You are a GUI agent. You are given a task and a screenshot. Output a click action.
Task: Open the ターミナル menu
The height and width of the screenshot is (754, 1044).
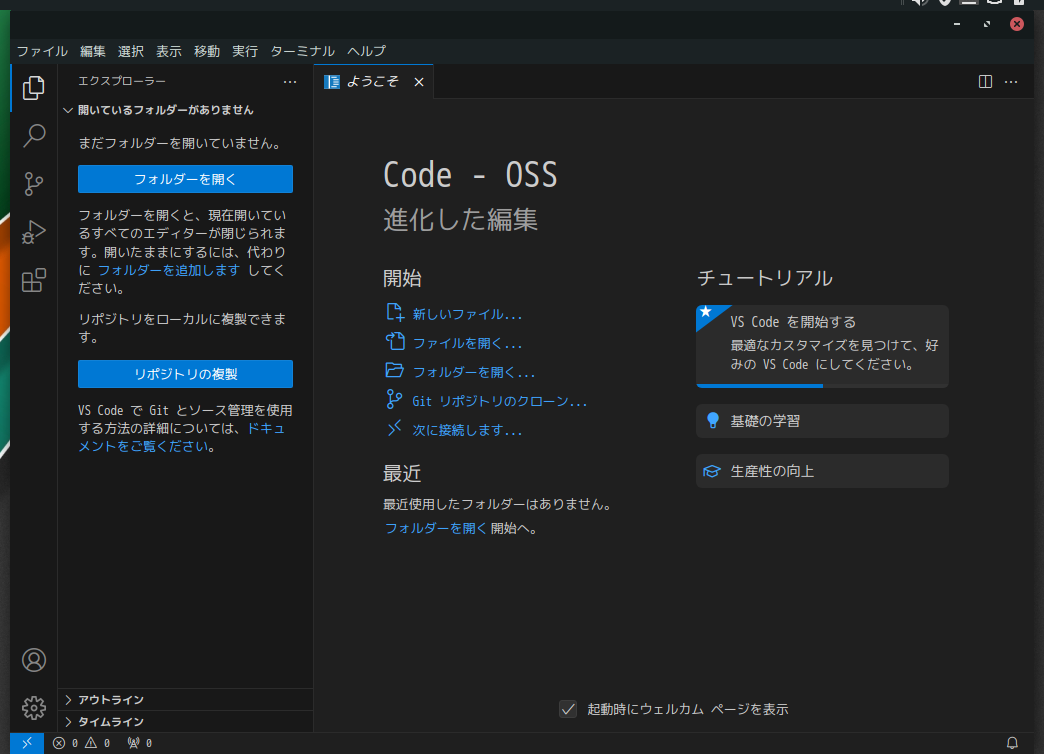click(x=302, y=51)
